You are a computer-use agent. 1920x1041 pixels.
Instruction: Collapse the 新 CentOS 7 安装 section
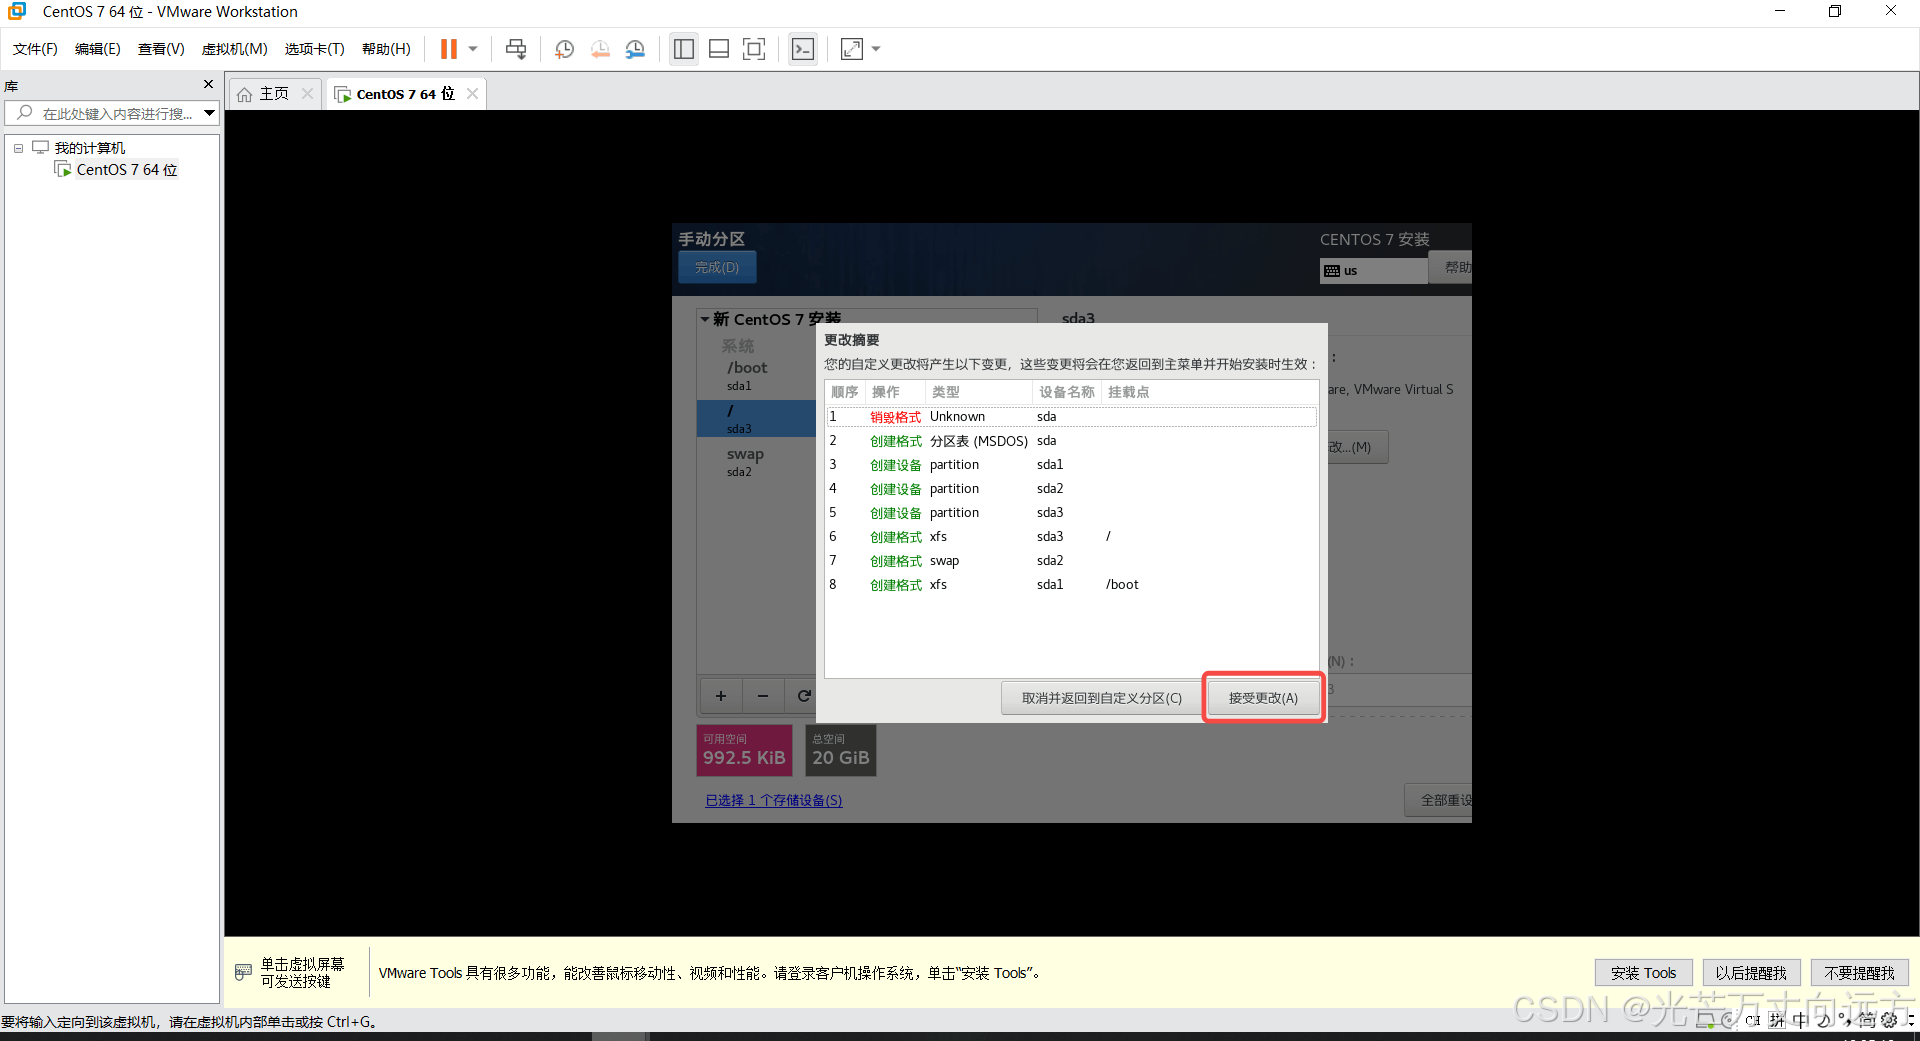705,320
